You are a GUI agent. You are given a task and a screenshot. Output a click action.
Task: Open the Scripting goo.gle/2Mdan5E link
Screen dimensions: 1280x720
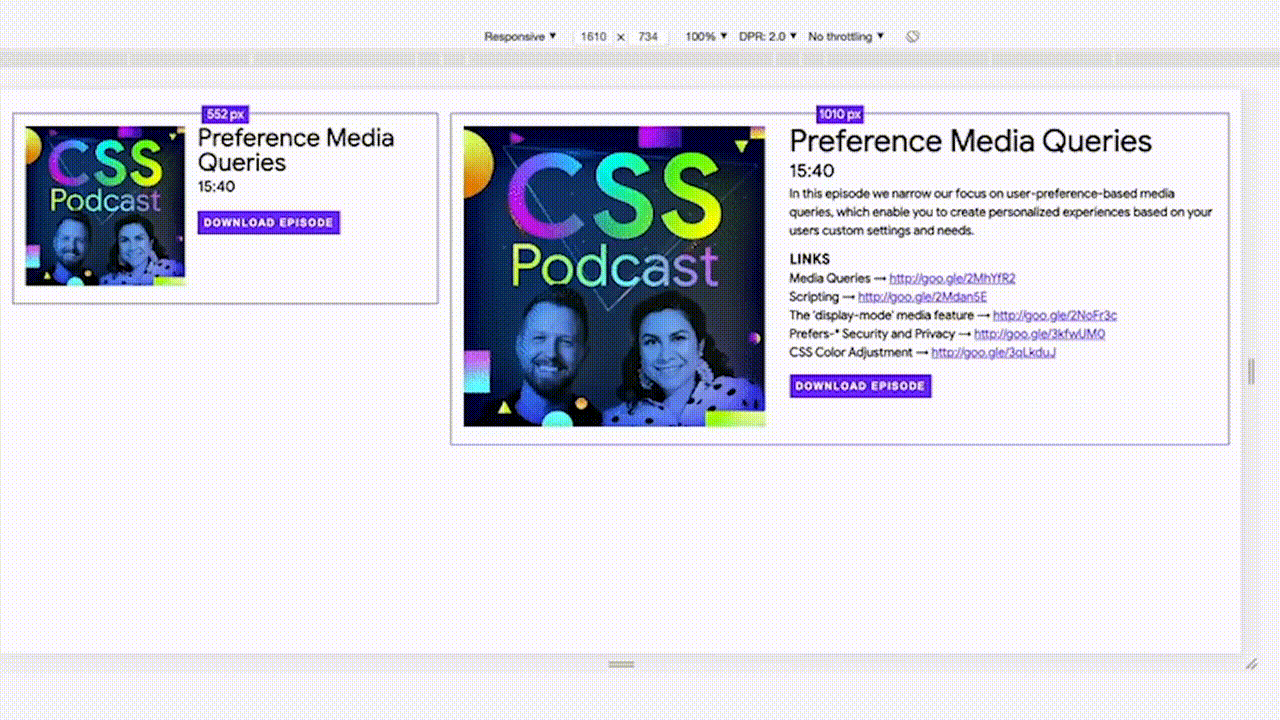(922, 297)
